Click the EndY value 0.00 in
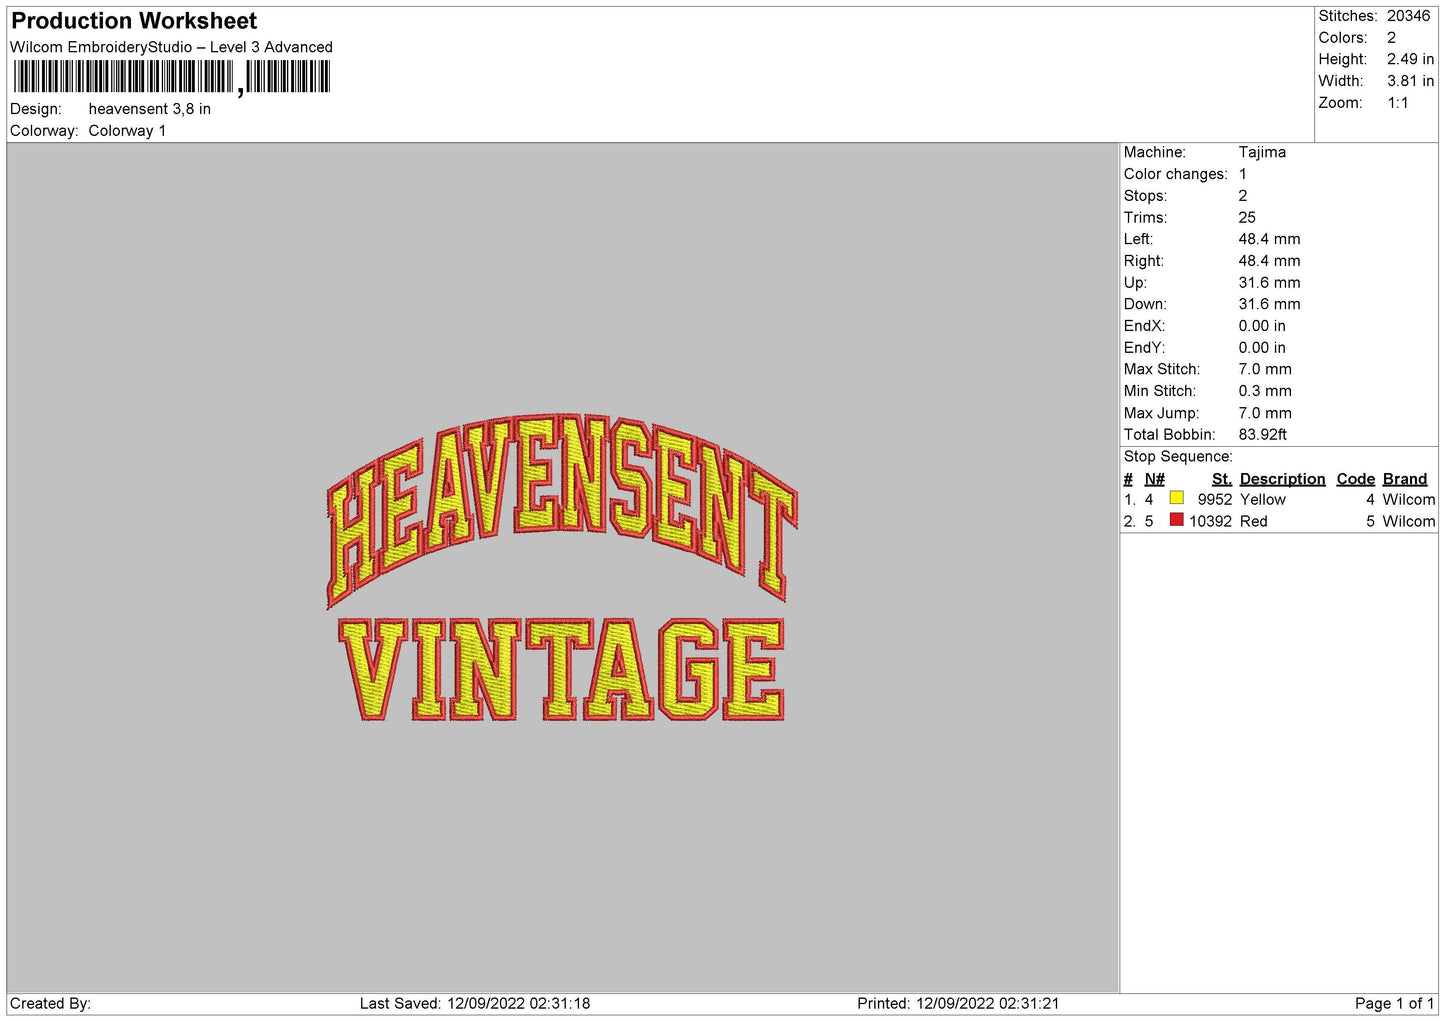This screenshot has height=1021, width=1445. [x=1262, y=348]
